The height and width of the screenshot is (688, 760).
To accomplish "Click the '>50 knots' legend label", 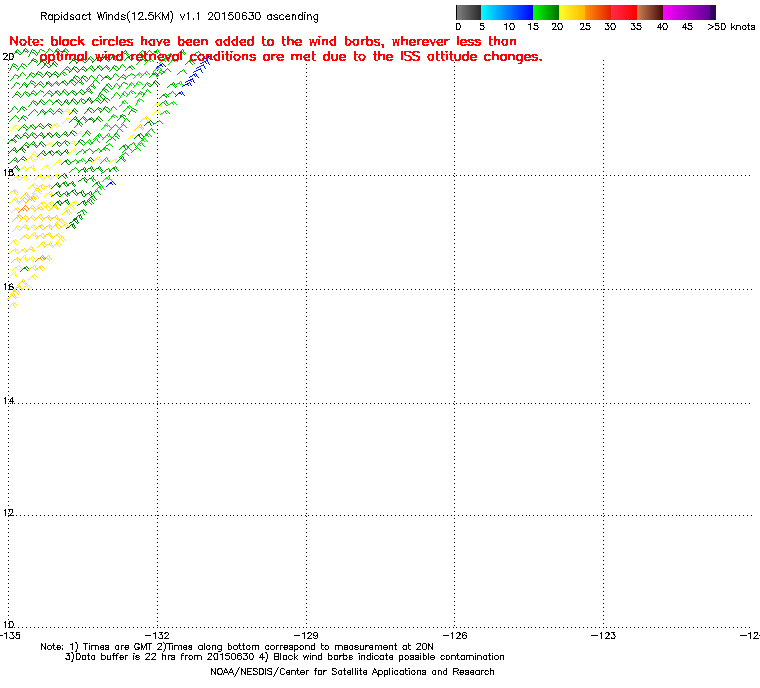I will 731,27.
